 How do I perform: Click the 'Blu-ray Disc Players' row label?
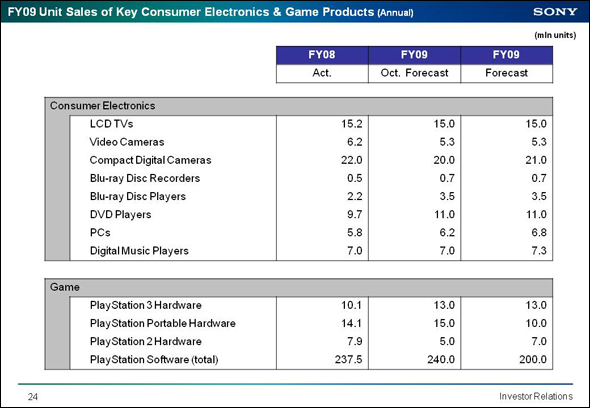pyautogui.click(x=138, y=196)
